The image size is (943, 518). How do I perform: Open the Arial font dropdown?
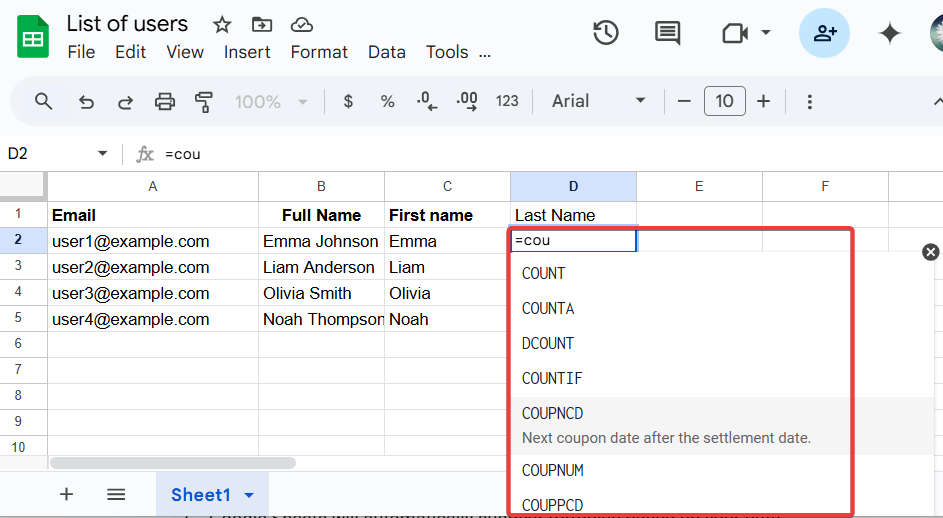(598, 101)
